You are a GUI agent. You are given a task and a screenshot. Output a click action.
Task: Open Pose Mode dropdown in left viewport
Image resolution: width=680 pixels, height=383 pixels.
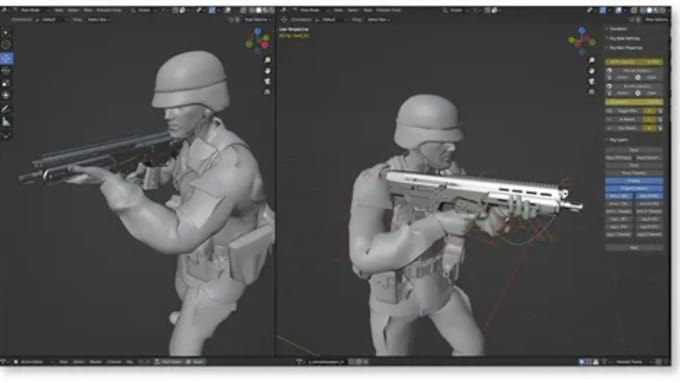click(30, 10)
